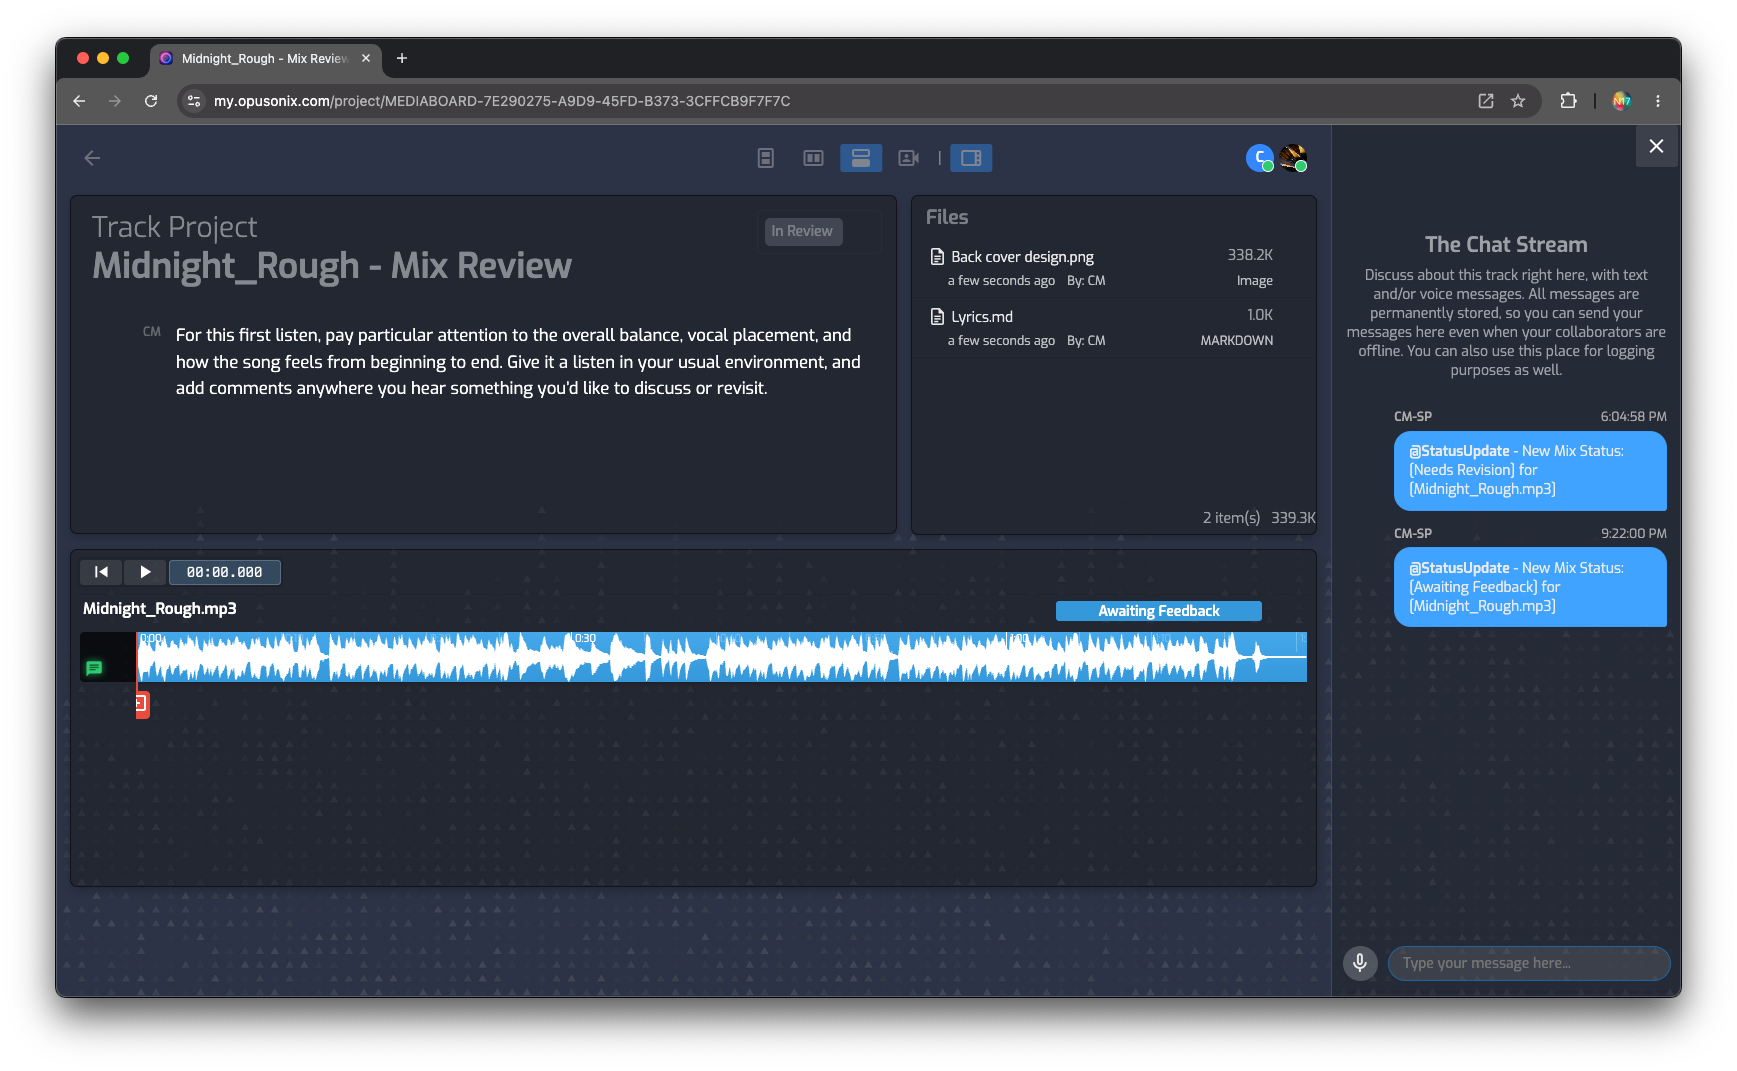The height and width of the screenshot is (1071, 1737).
Task: Click the green comments icon on the track
Action: 94,668
